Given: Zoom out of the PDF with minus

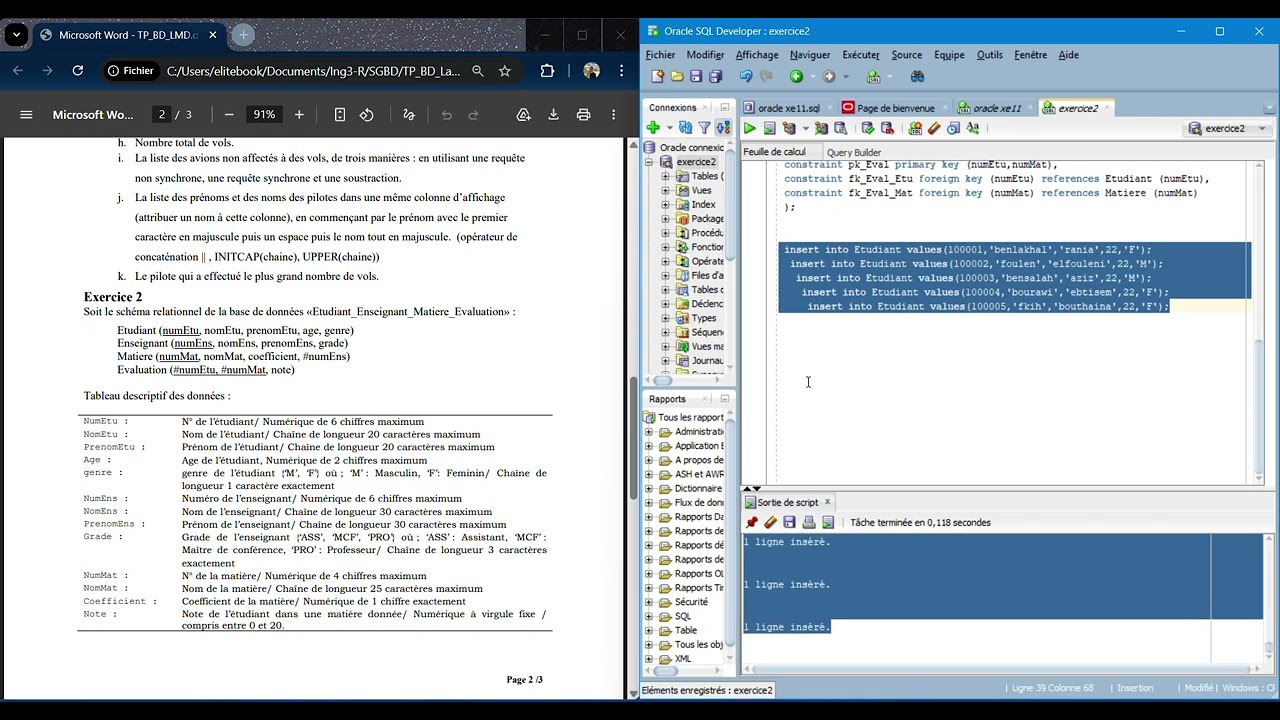Looking at the screenshot, I should pyautogui.click(x=229, y=115).
